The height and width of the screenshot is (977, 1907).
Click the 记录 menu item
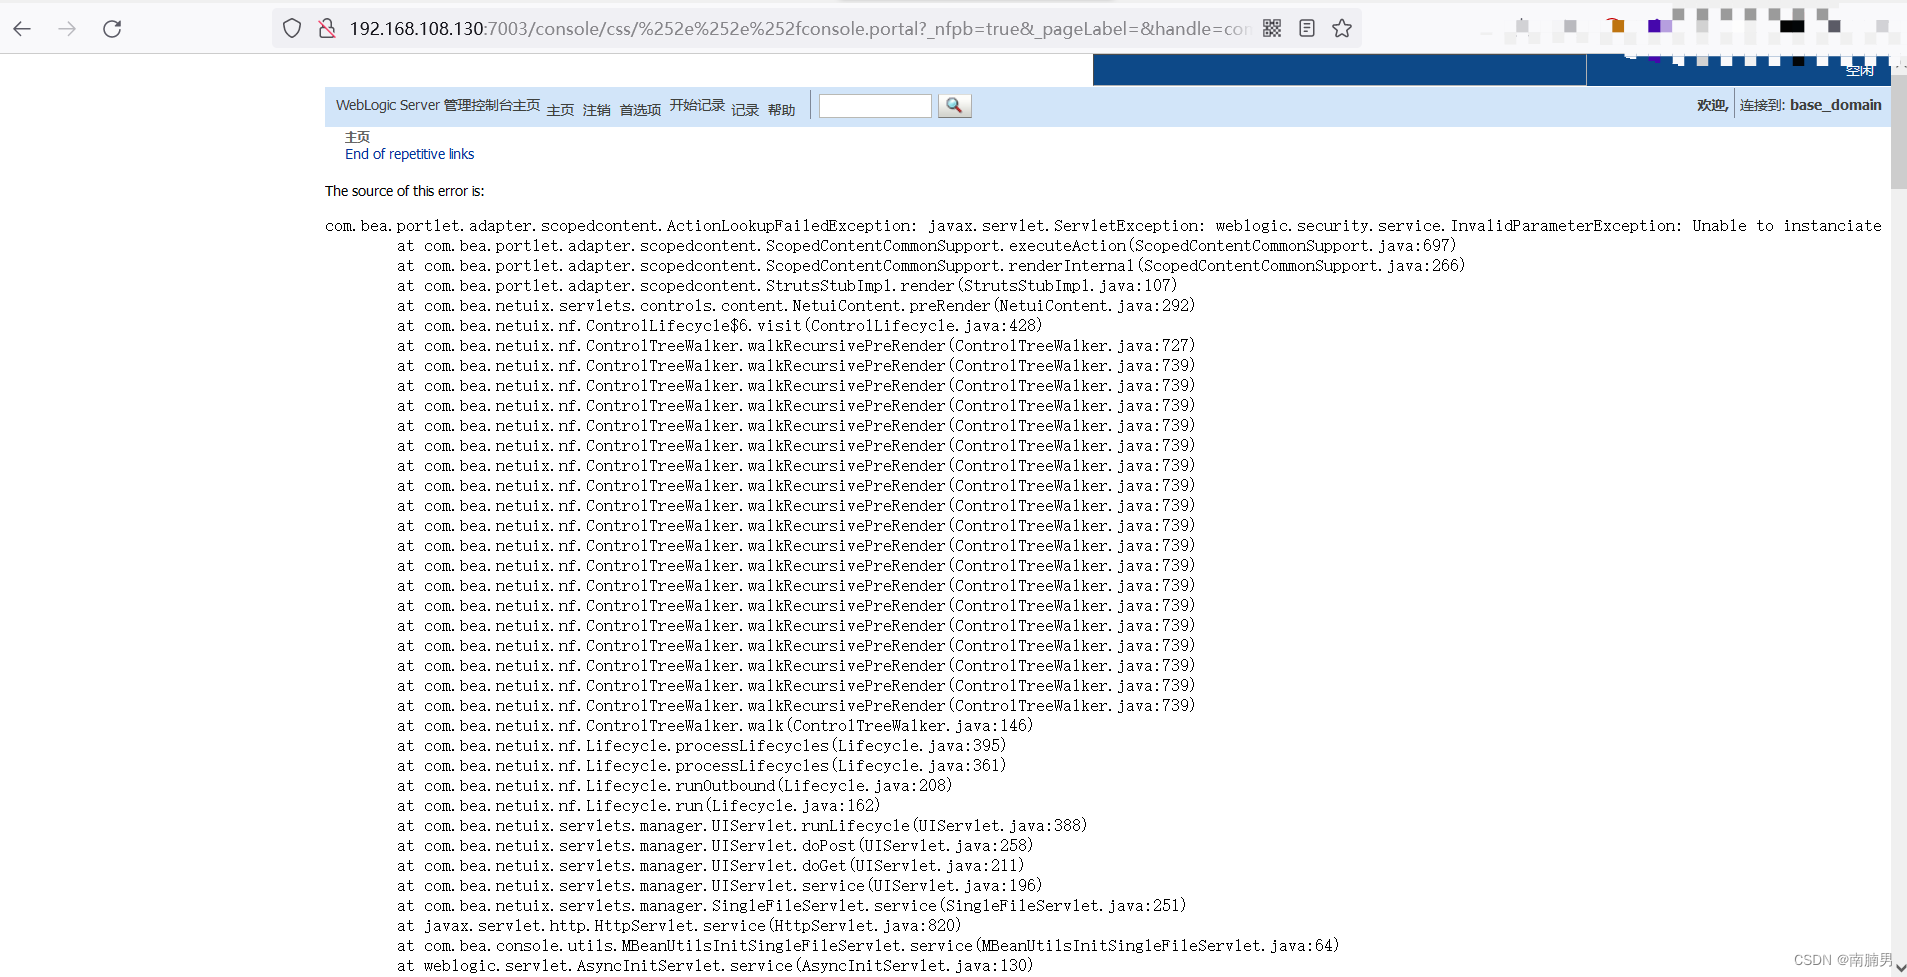point(745,110)
